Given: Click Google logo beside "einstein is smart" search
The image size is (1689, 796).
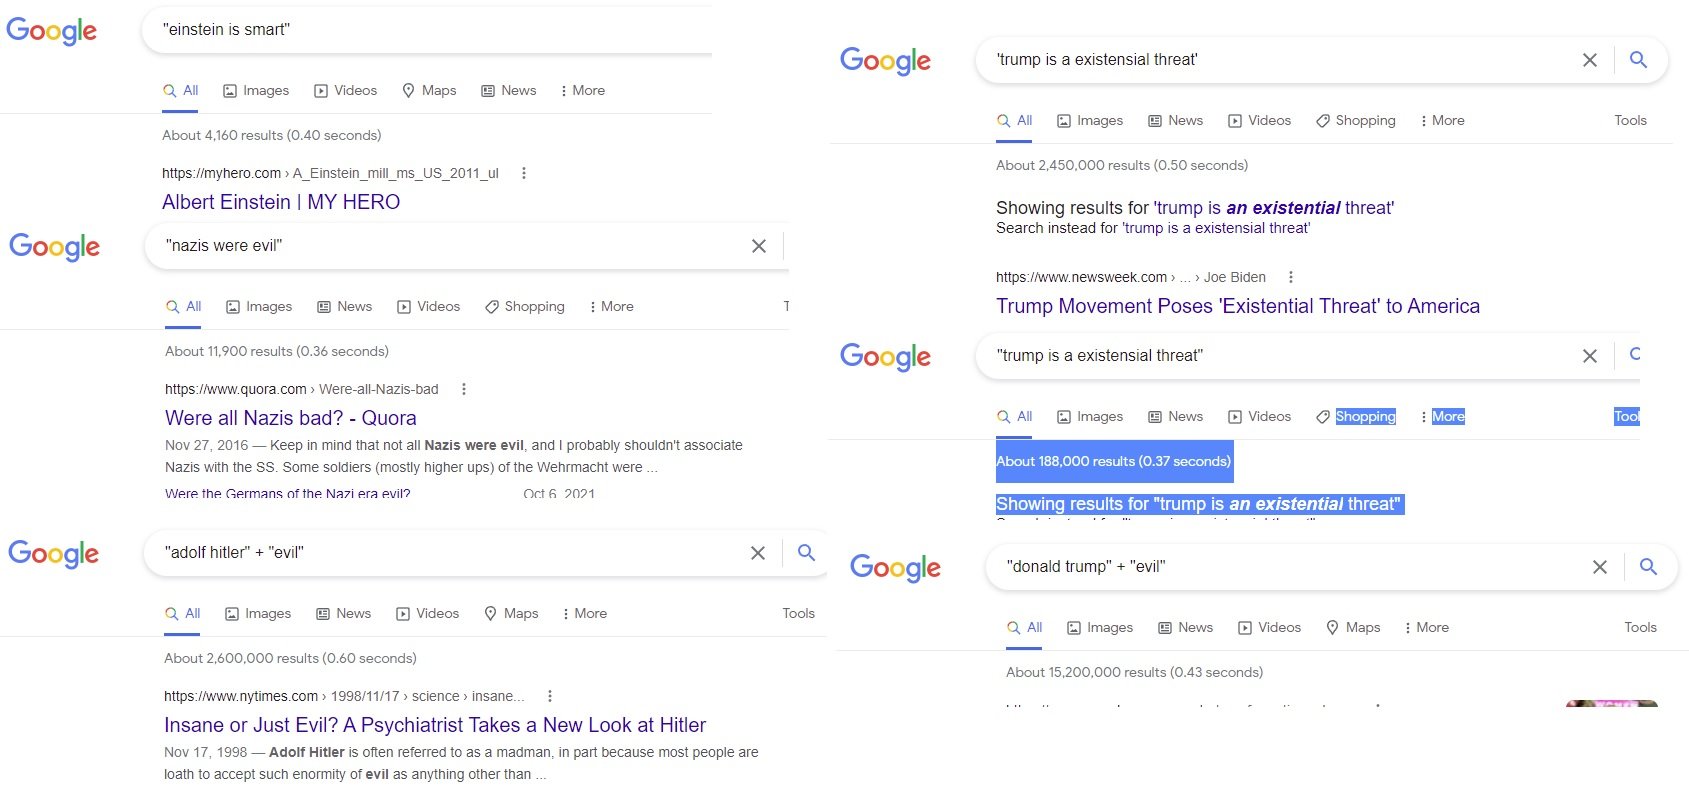Looking at the screenshot, I should (x=52, y=31).
